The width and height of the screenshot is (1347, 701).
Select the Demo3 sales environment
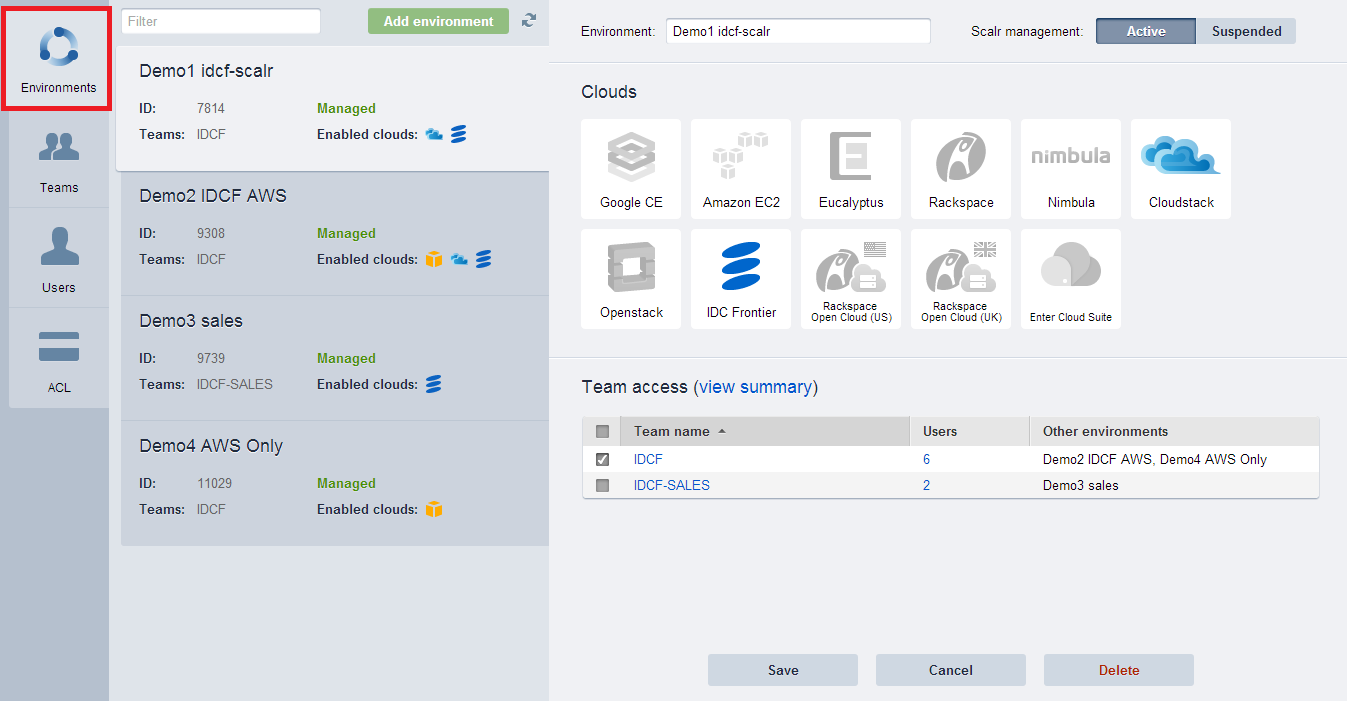(x=335, y=358)
